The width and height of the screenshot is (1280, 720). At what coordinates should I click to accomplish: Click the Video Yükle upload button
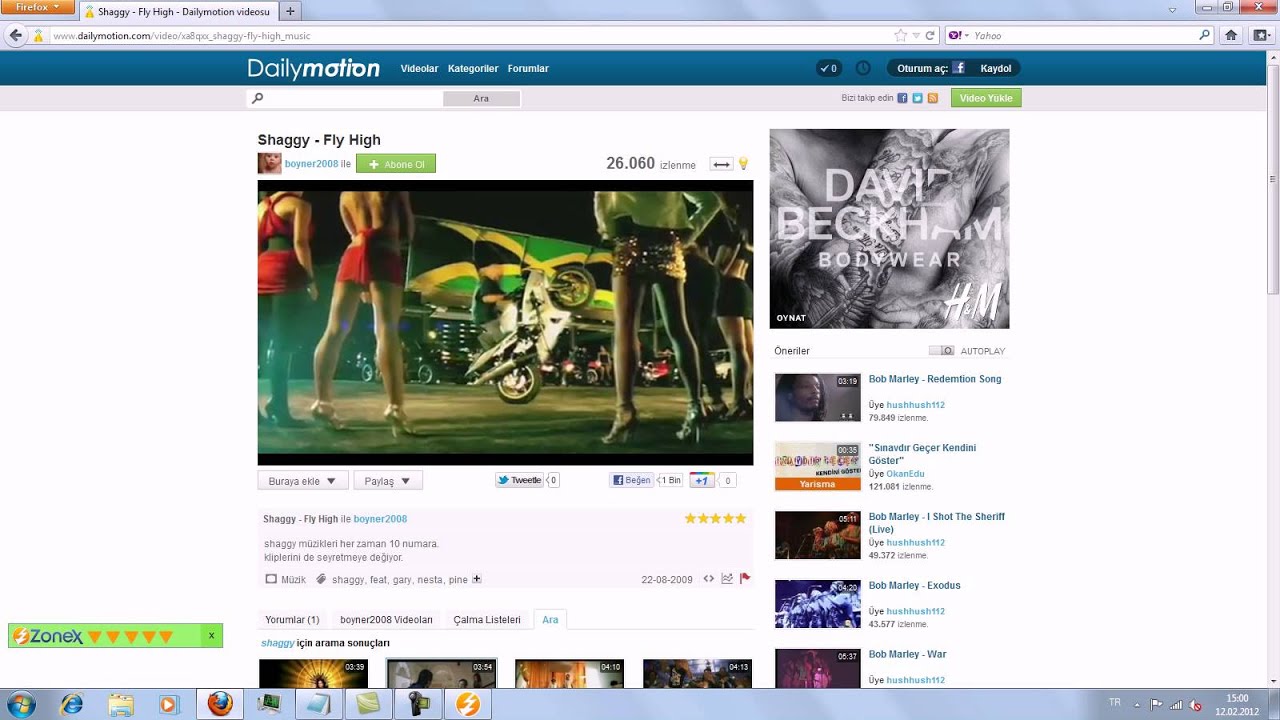(986, 98)
